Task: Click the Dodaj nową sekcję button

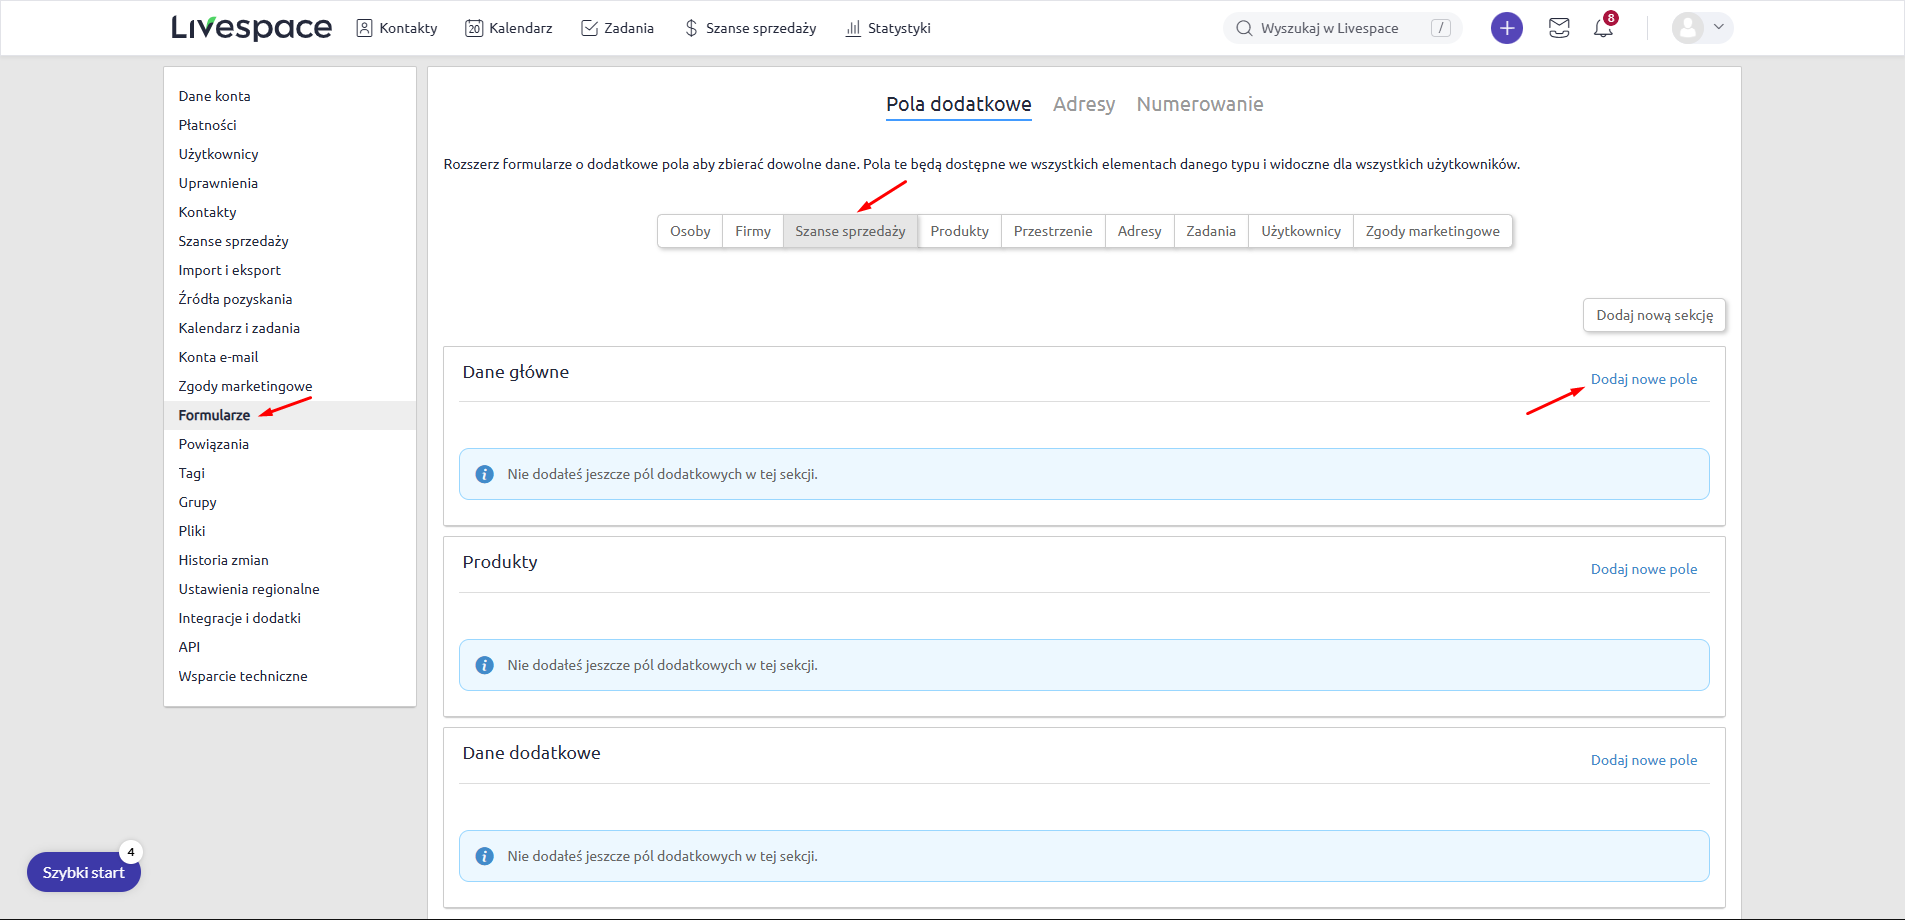Action: click(x=1654, y=315)
